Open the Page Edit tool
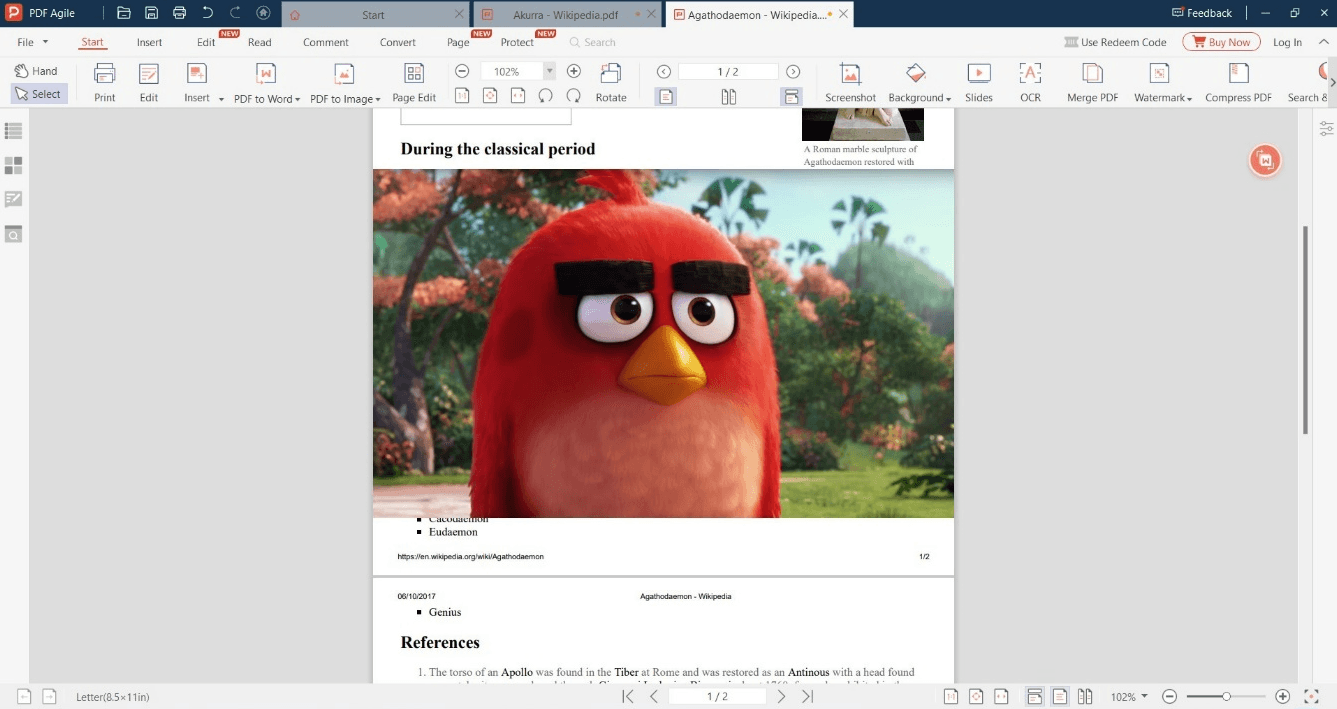The image size is (1337, 709). 414,82
